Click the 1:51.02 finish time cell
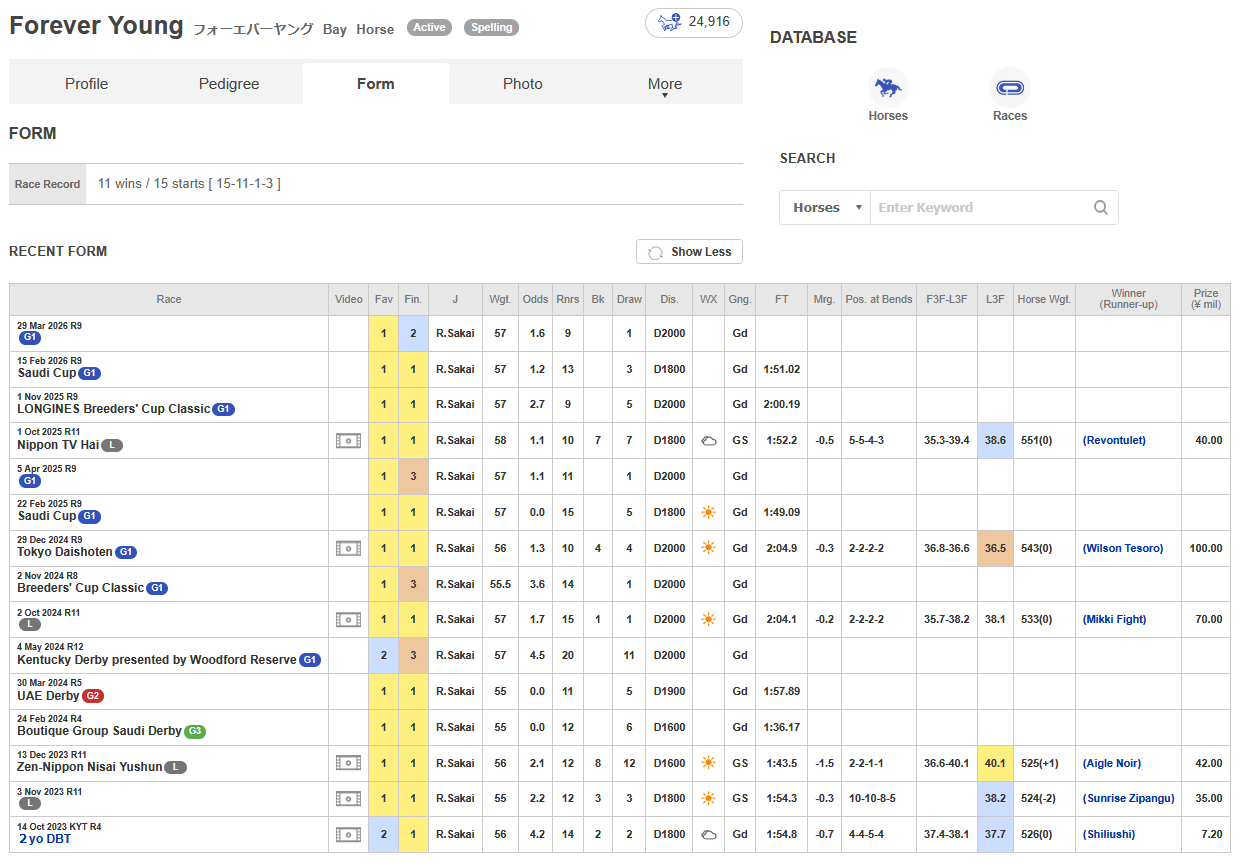The width and height of the screenshot is (1242, 863). pos(781,370)
